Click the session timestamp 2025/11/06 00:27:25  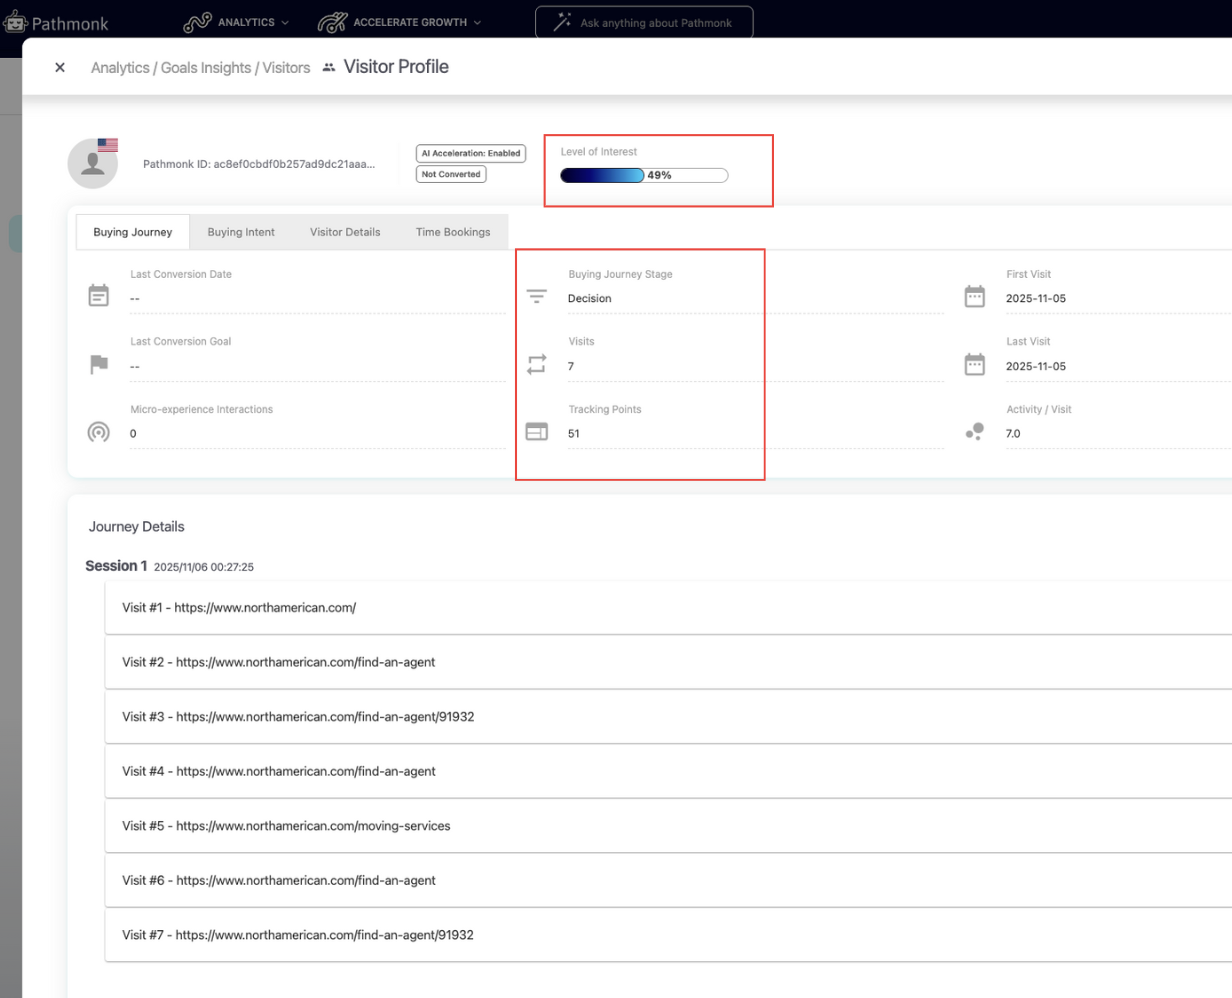pos(204,567)
